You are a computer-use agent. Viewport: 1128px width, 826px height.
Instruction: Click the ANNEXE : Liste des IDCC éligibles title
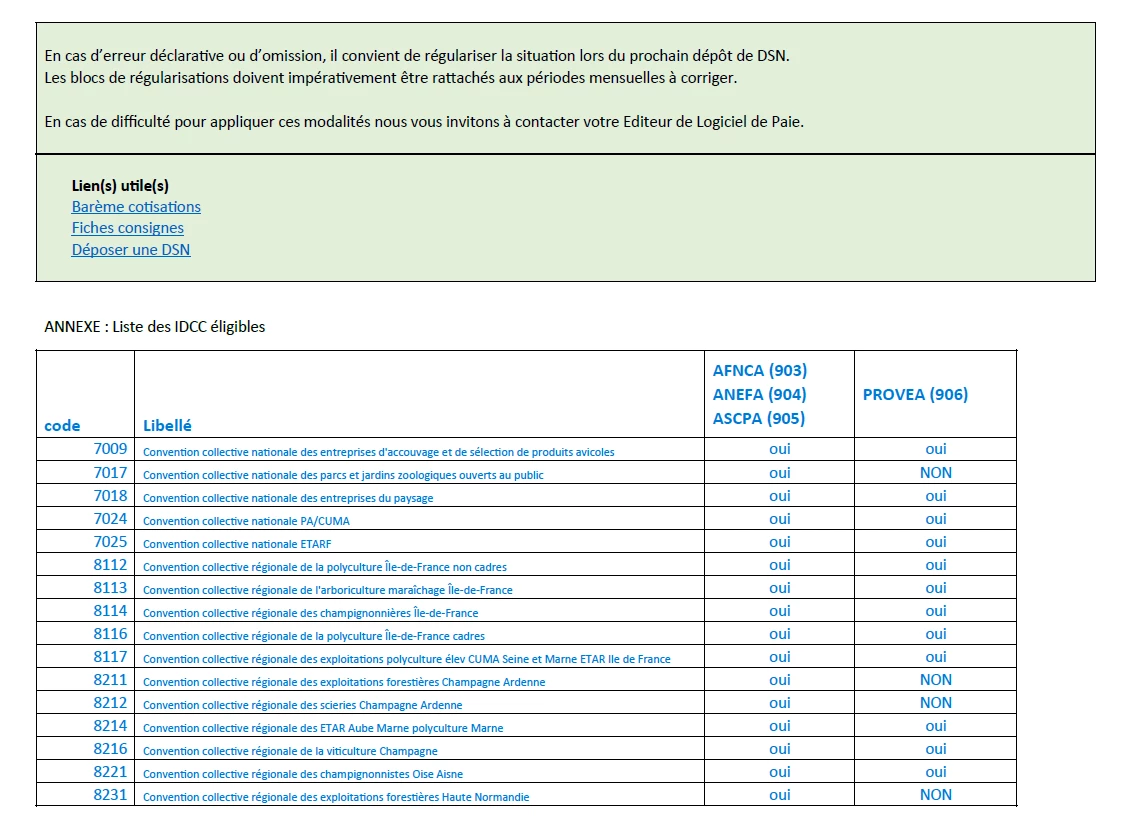point(155,327)
